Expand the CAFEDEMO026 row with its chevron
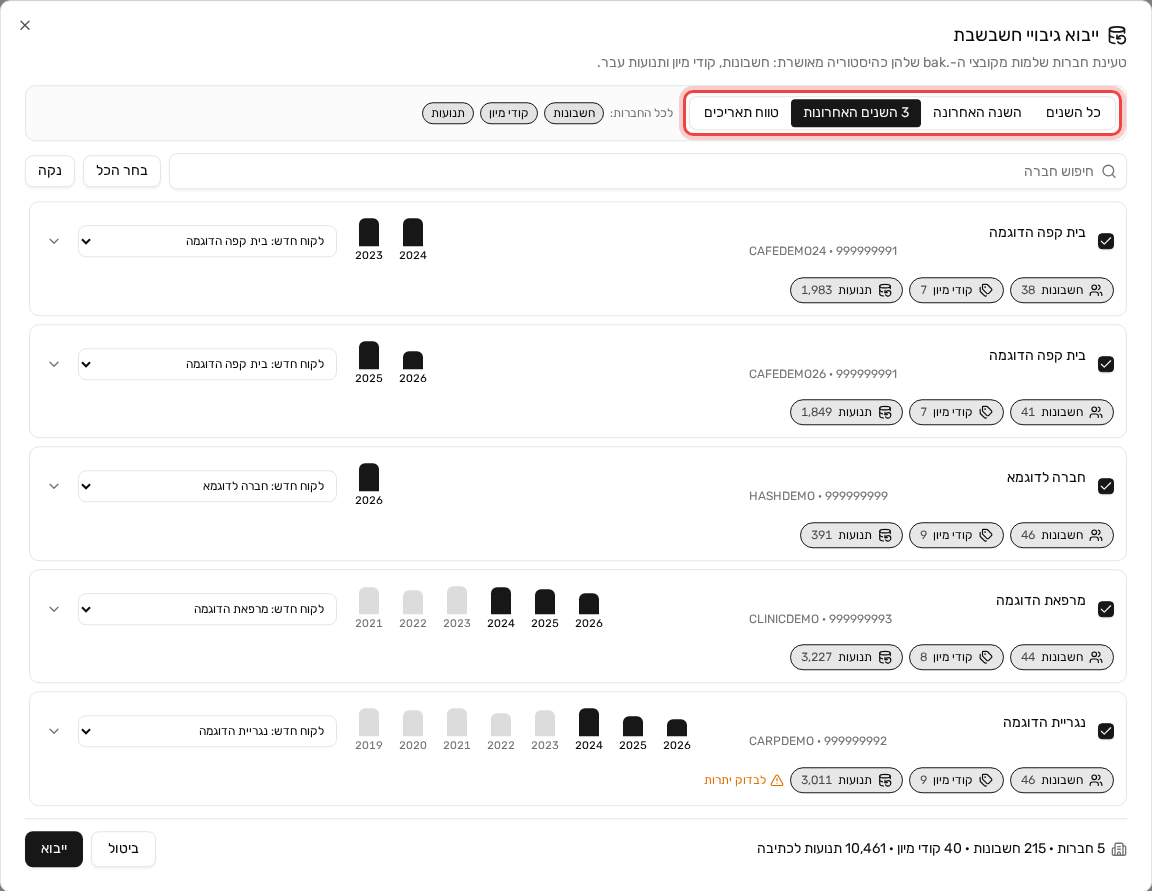The height and width of the screenshot is (891, 1152). pos(54,364)
